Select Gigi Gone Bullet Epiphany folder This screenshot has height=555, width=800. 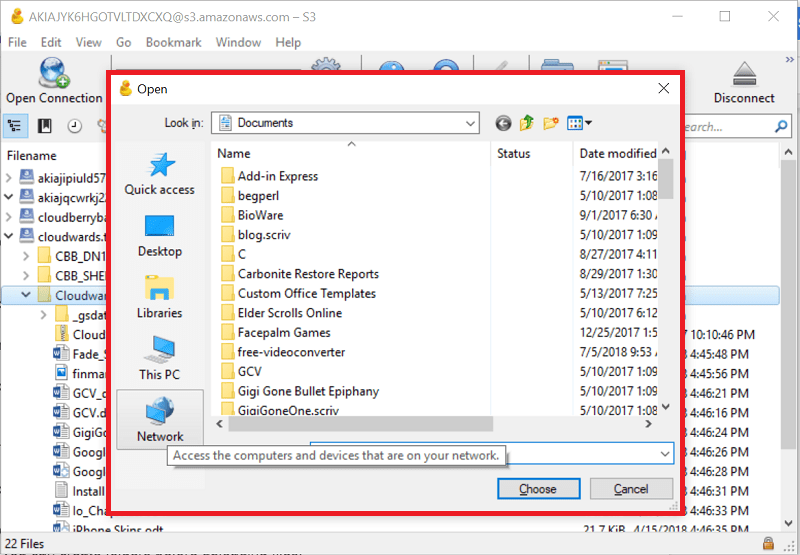[299, 391]
